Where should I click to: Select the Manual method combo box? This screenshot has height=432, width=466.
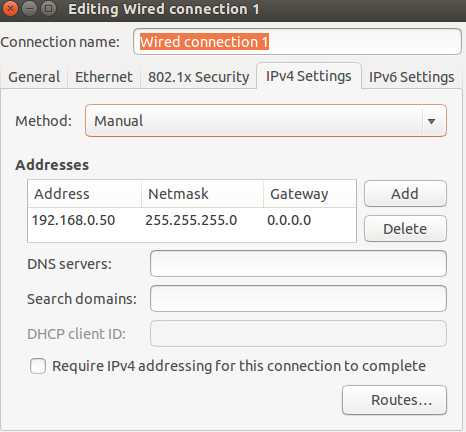tap(266, 121)
